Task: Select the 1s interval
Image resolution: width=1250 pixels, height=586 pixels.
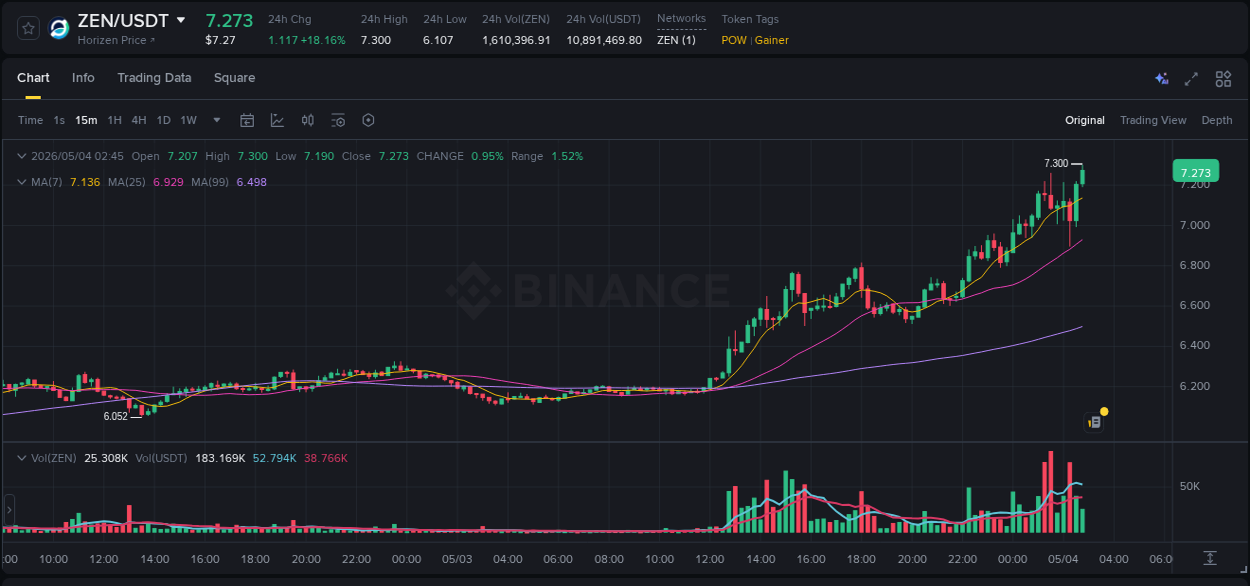Action: (59, 120)
